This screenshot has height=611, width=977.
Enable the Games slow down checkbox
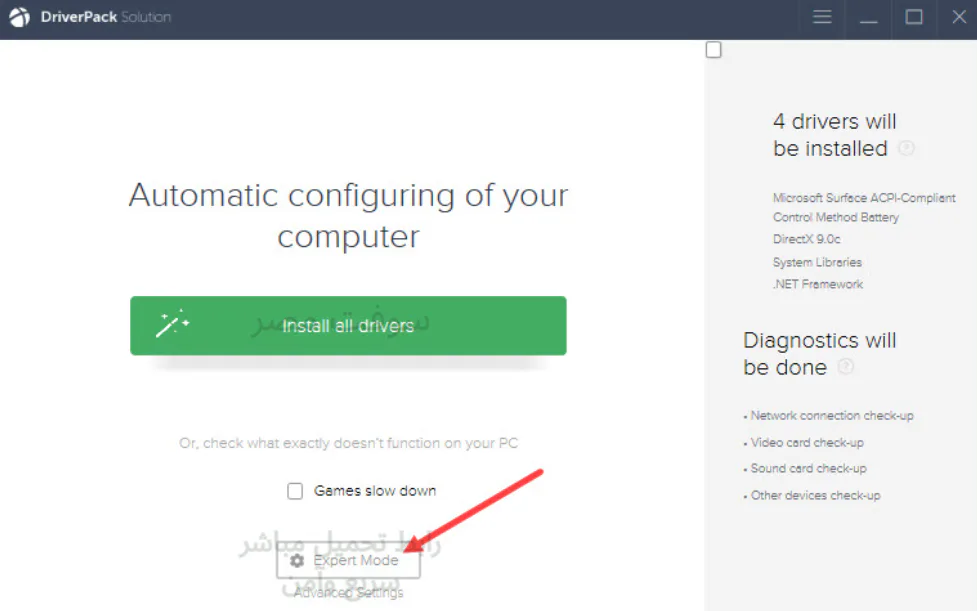coord(295,491)
